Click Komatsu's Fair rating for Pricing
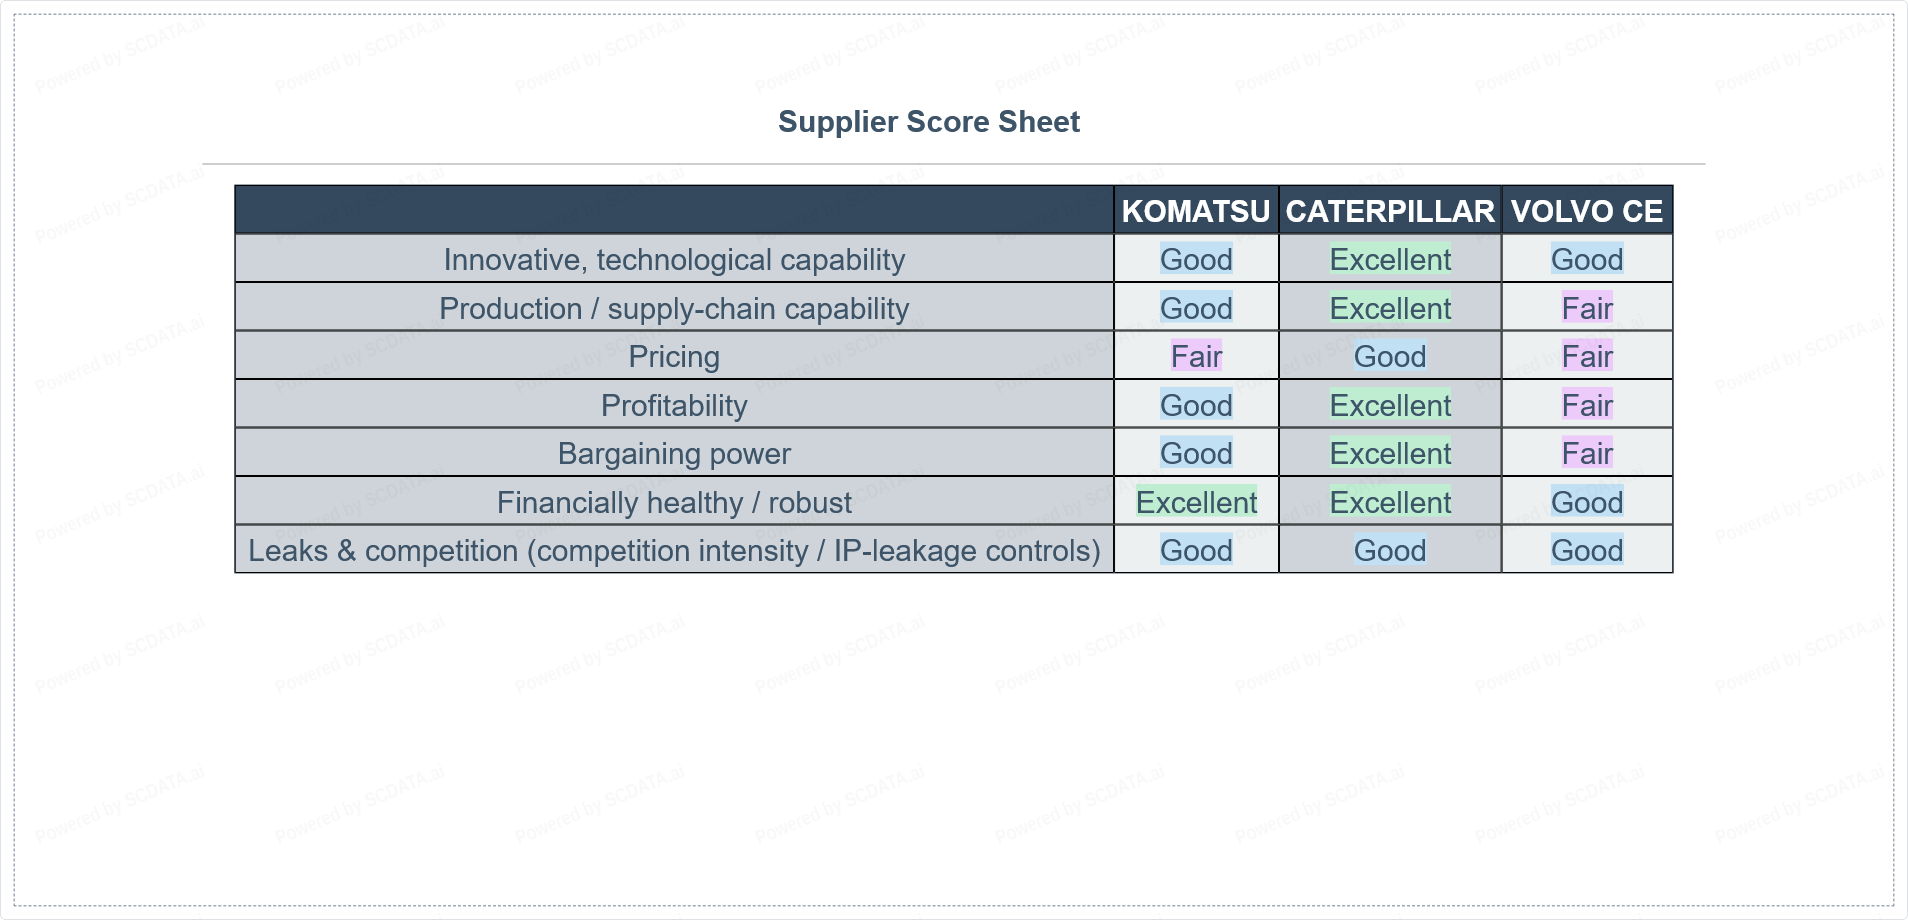Viewport: 1908px width, 920px height. [x=1196, y=357]
